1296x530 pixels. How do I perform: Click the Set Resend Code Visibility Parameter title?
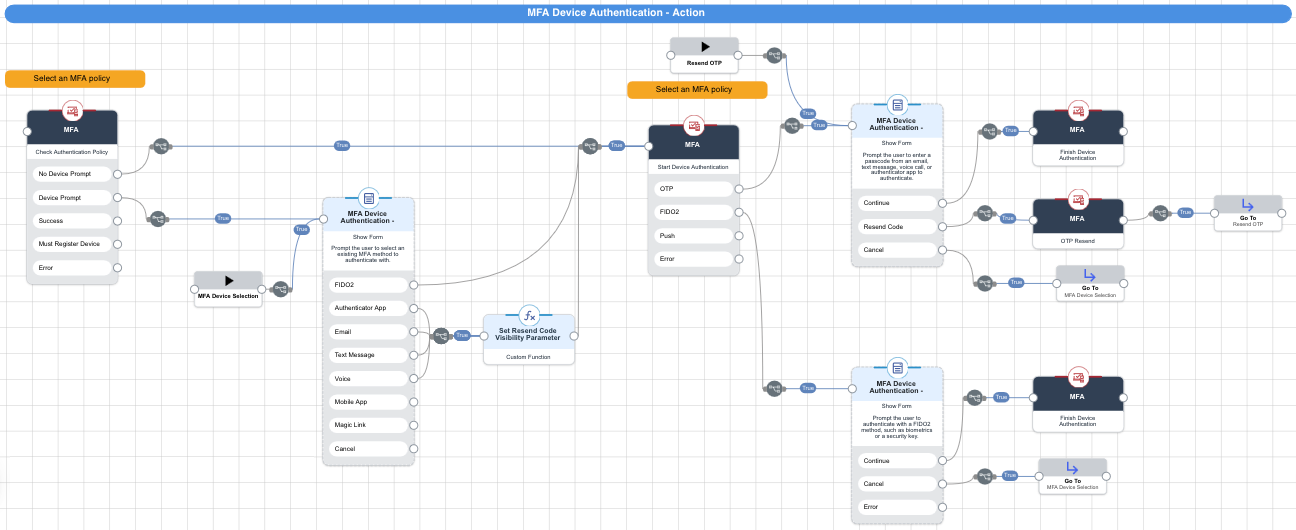click(528, 334)
